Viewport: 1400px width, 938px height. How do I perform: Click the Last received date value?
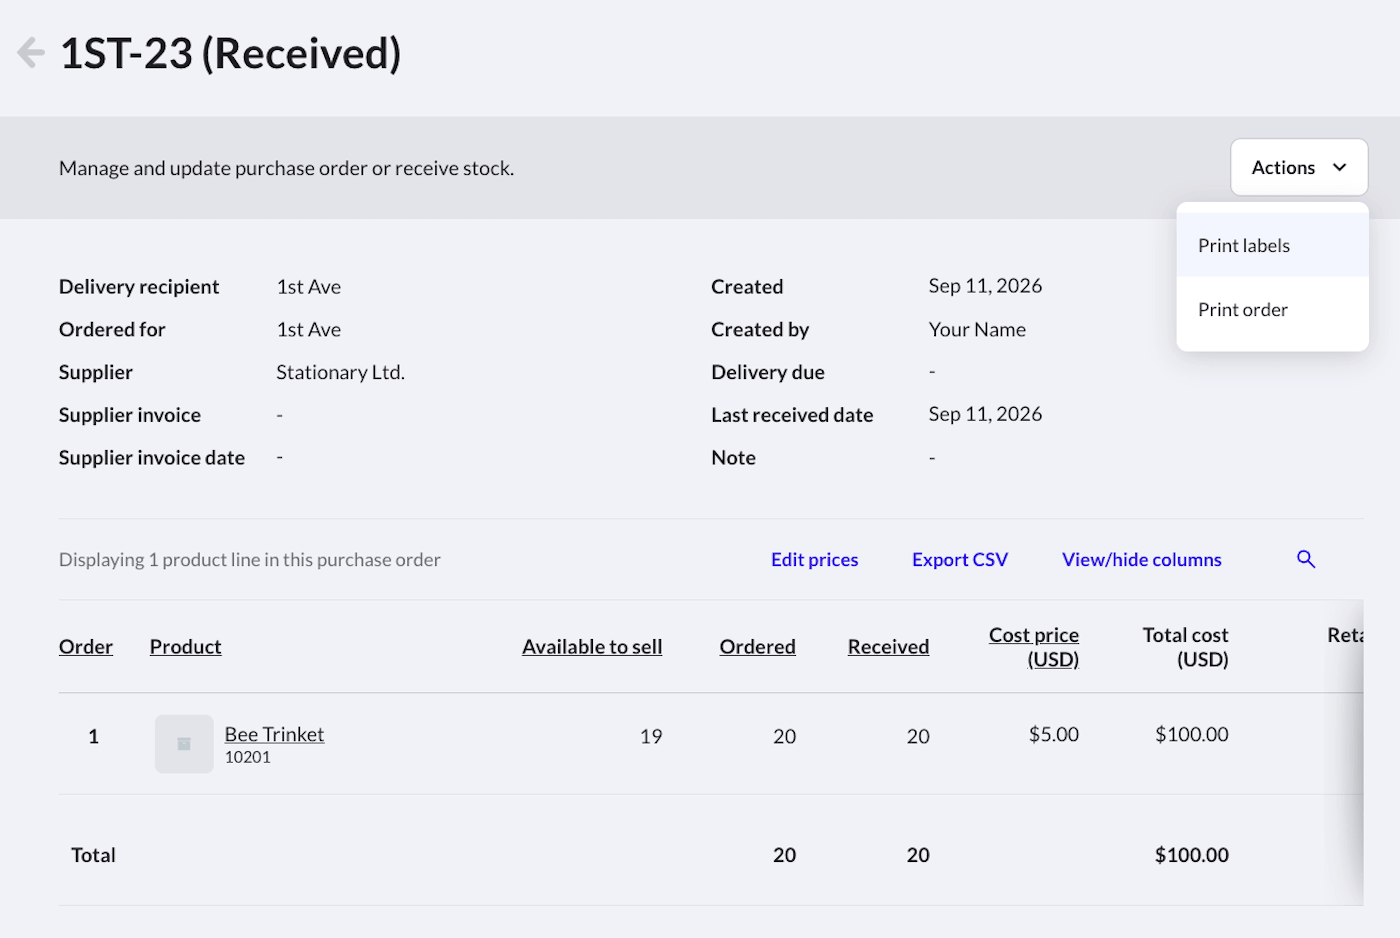985,414
